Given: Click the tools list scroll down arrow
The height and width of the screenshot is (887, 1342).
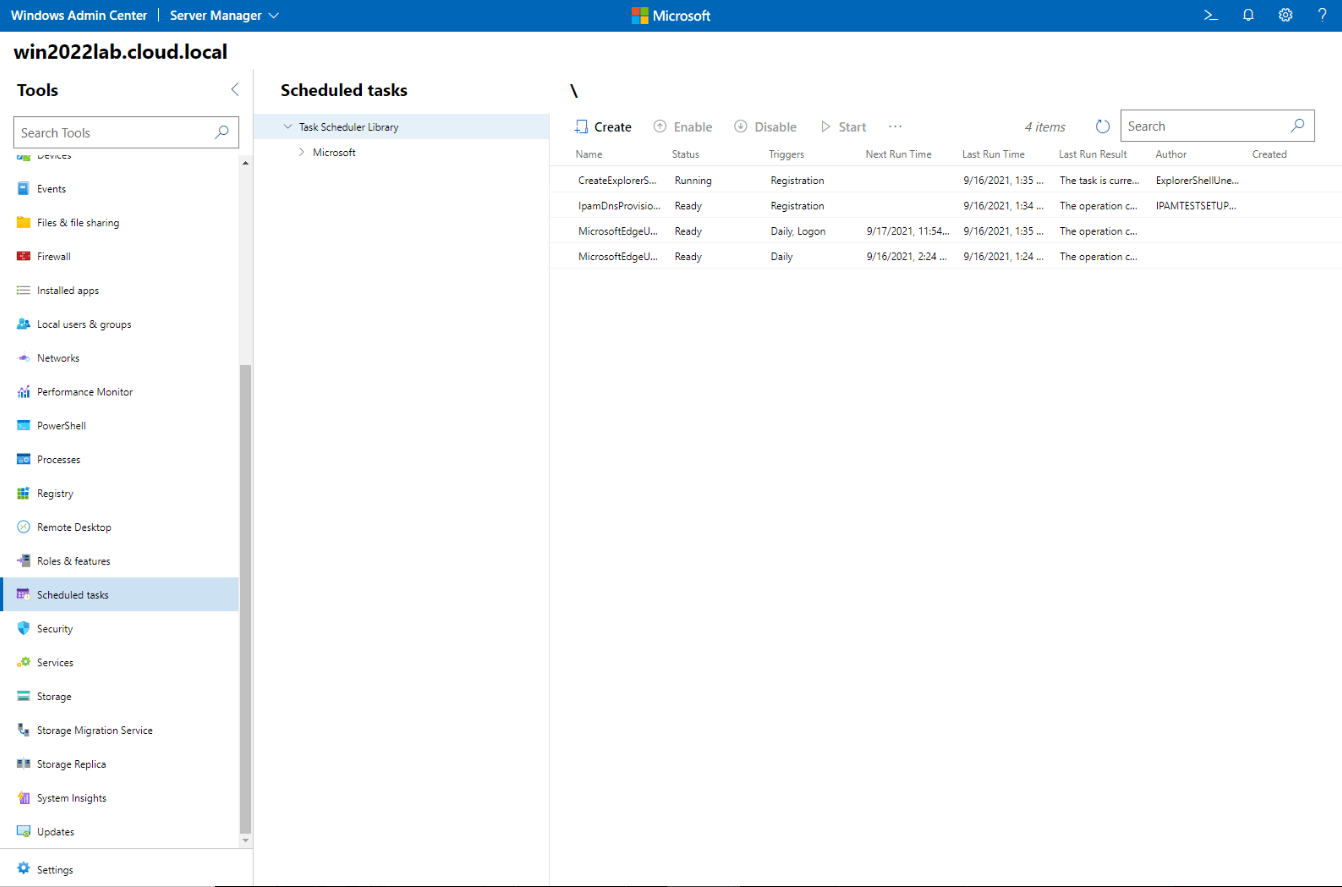Looking at the screenshot, I should tap(246, 841).
